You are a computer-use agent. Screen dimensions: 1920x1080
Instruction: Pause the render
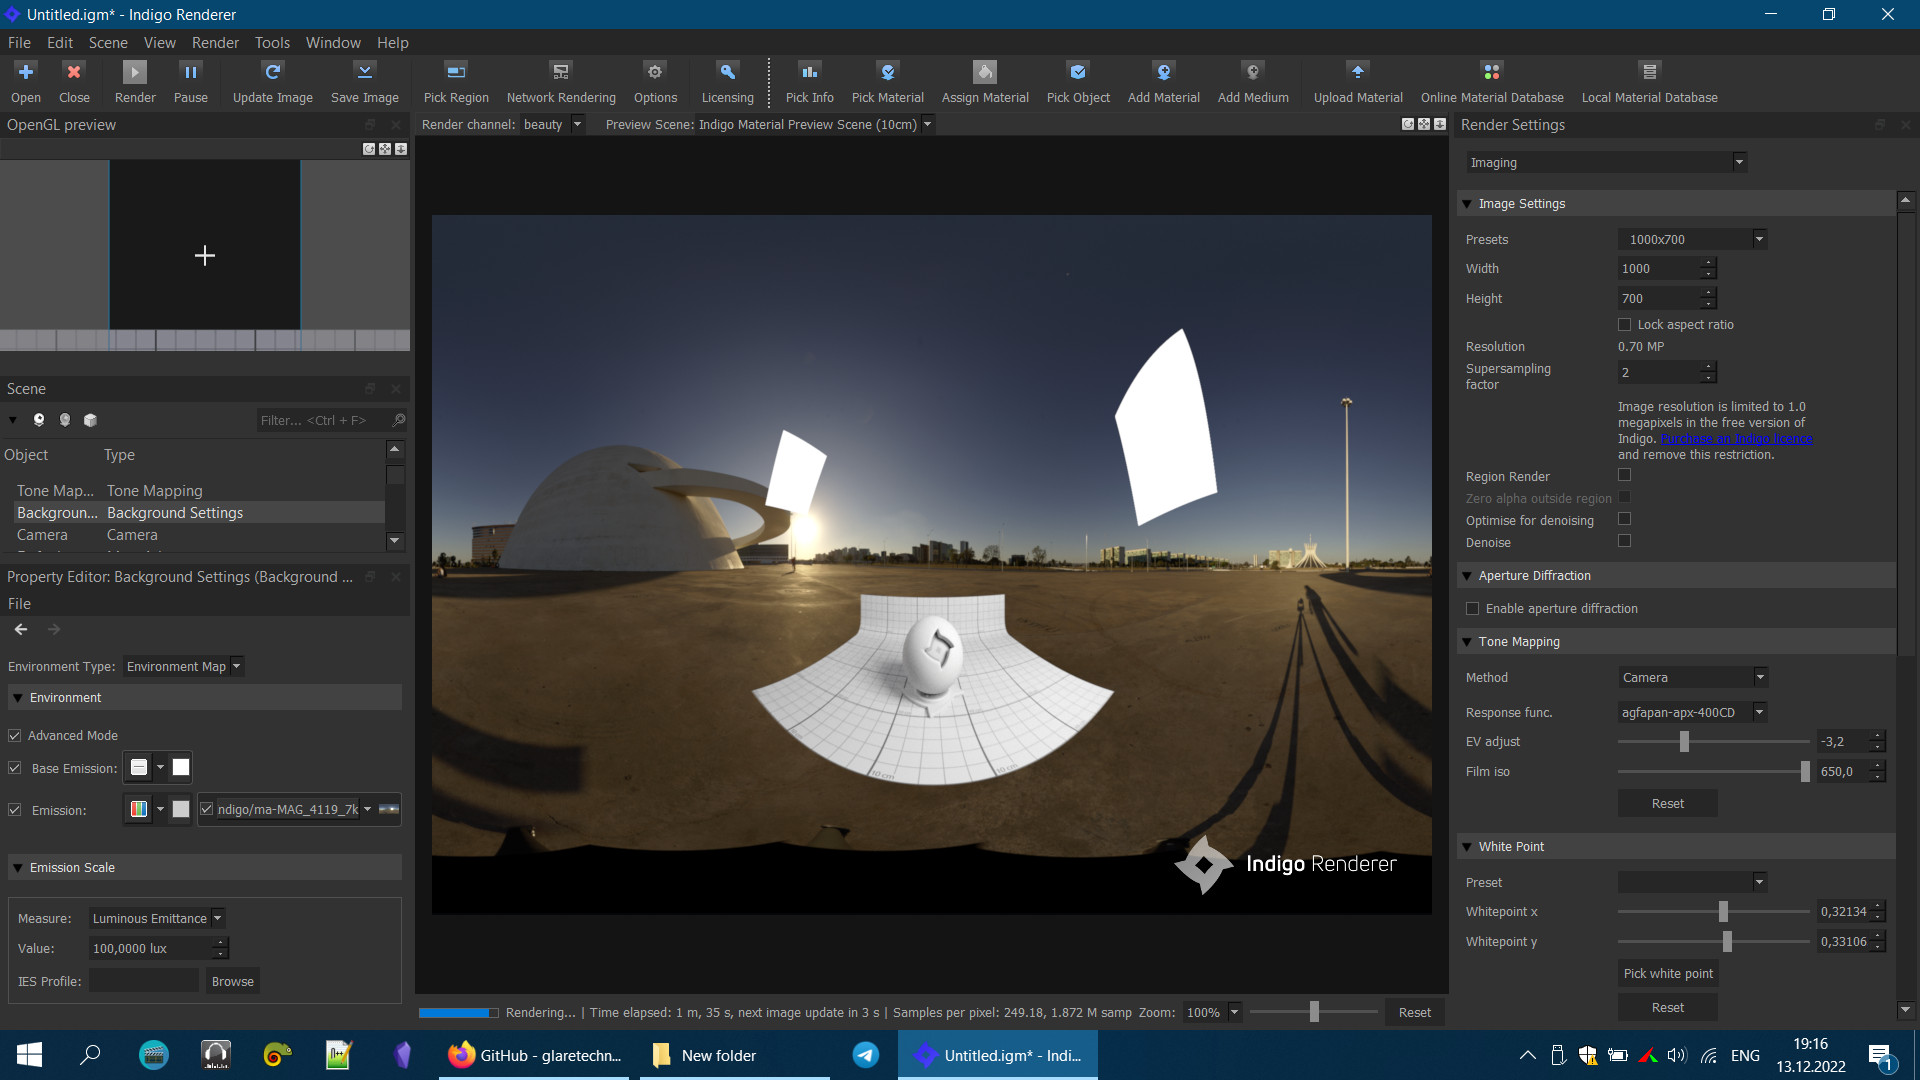[x=190, y=72]
